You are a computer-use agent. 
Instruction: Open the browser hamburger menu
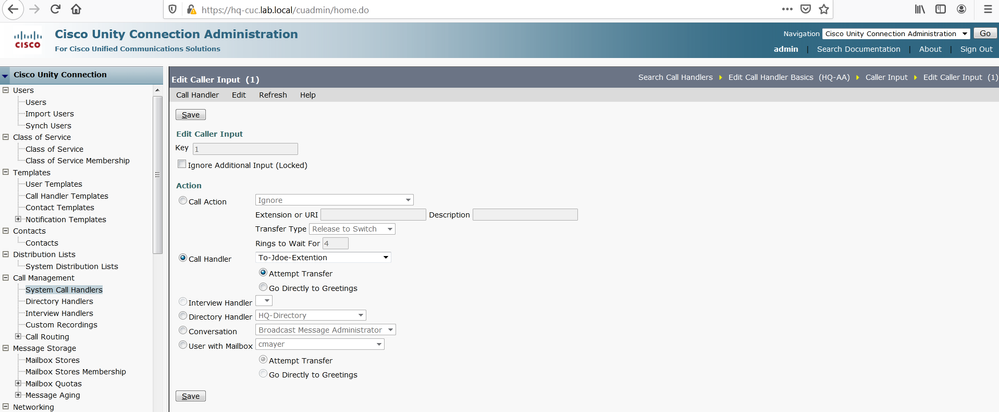(988, 10)
